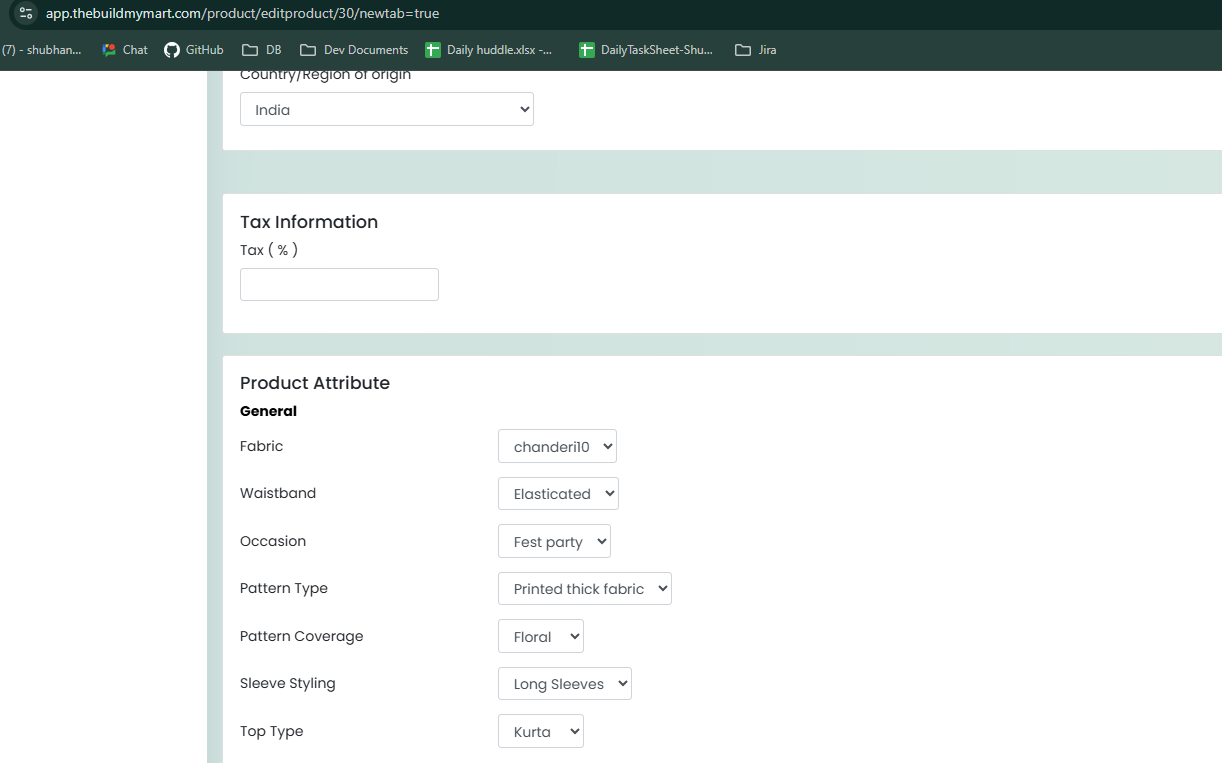Open the Top Type dropdown showing Kurta
1222x763 pixels.
click(x=541, y=731)
